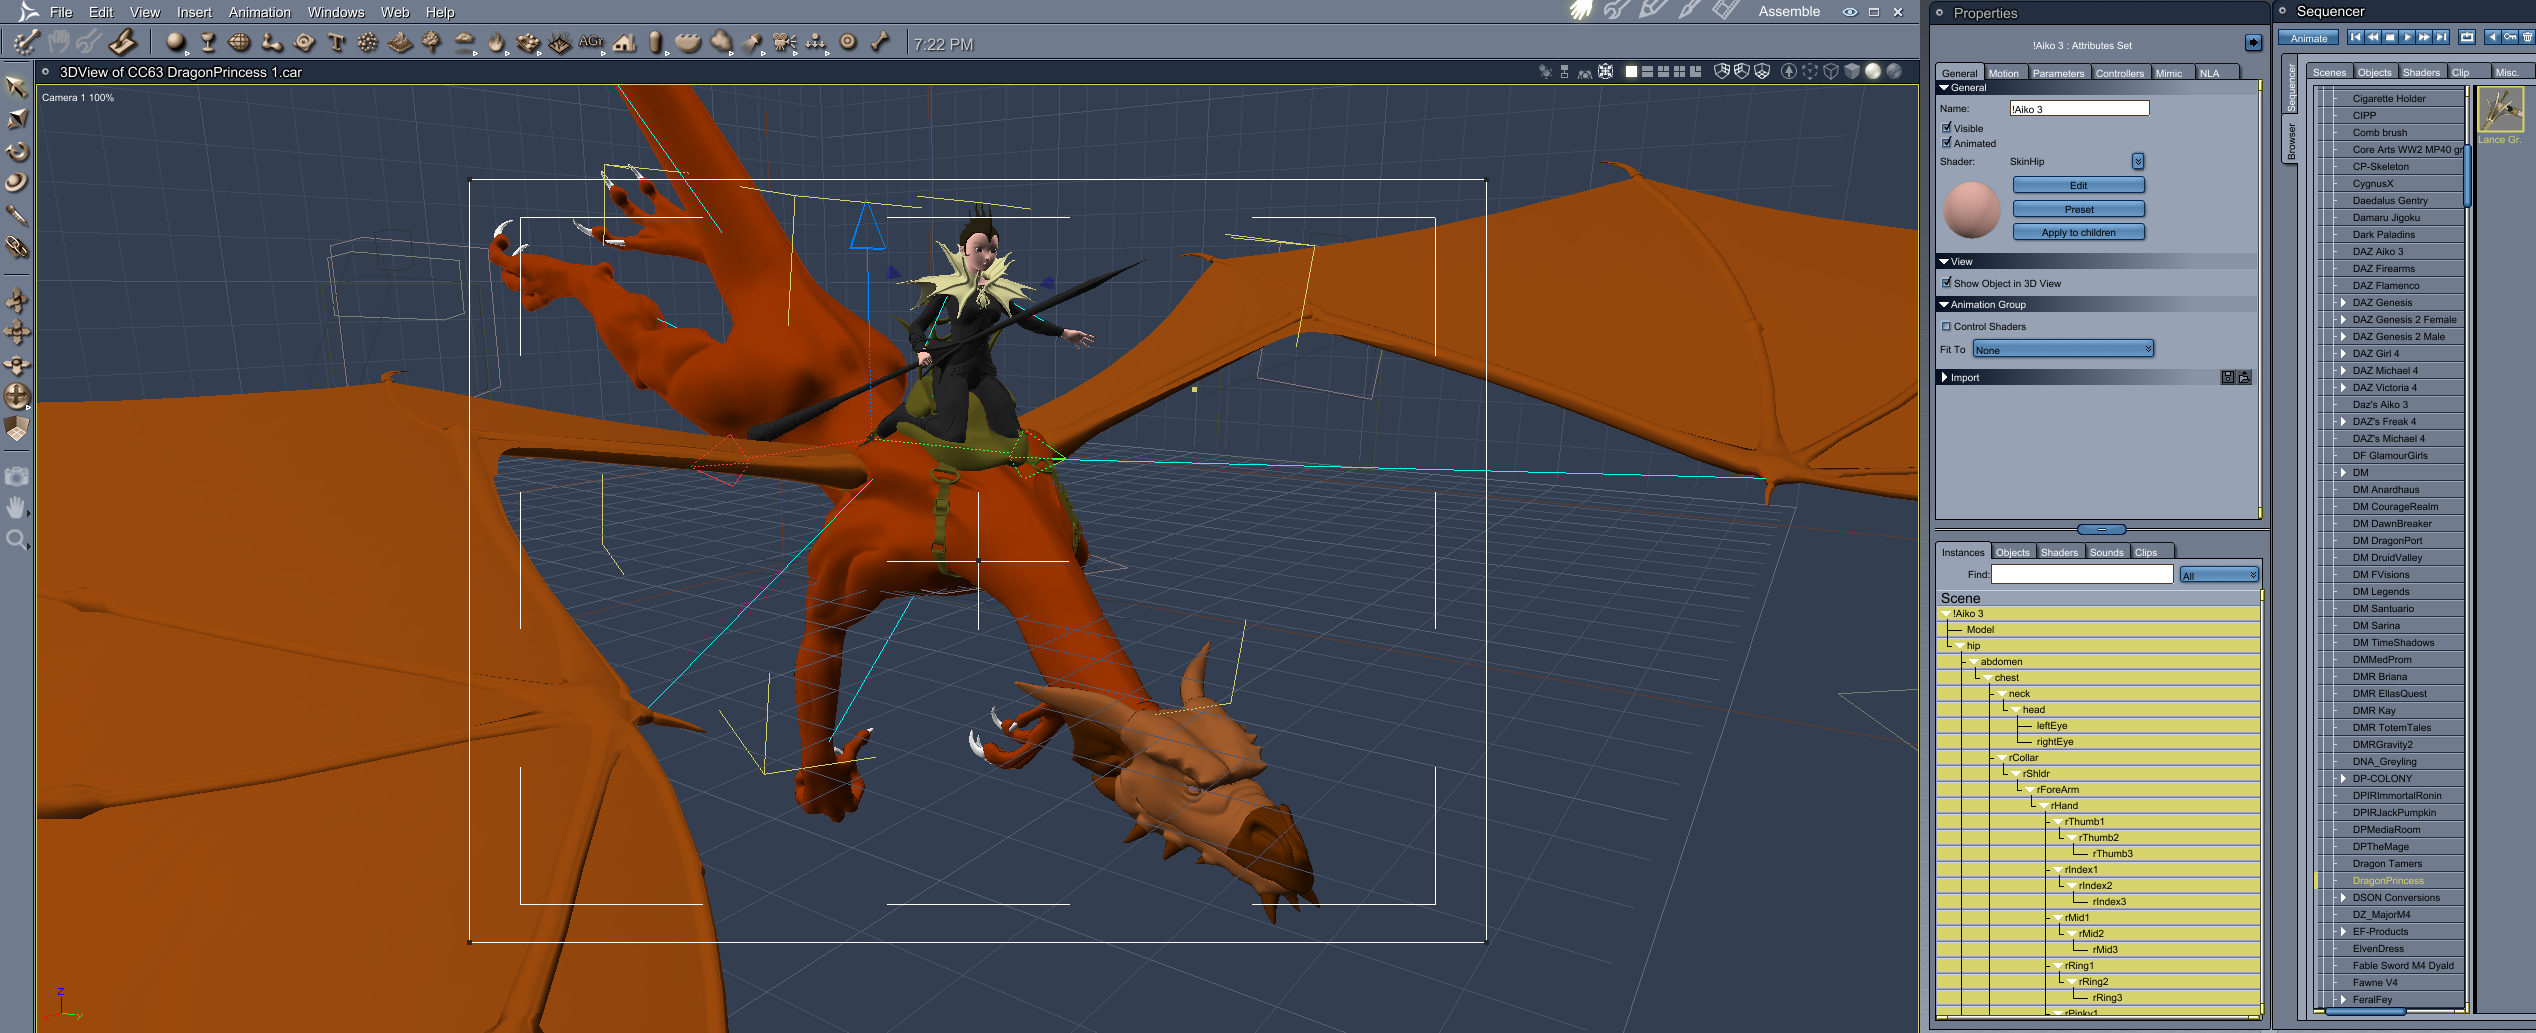Click the Play button in Sequencer
The width and height of the screenshot is (2536, 1033).
click(2407, 37)
